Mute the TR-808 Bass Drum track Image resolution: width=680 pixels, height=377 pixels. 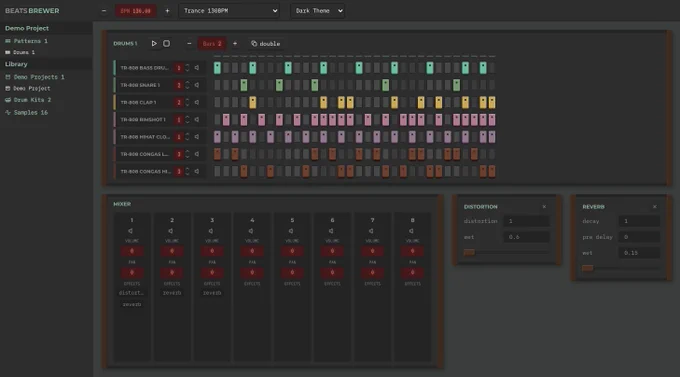pyautogui.click(x=197, y=68)
